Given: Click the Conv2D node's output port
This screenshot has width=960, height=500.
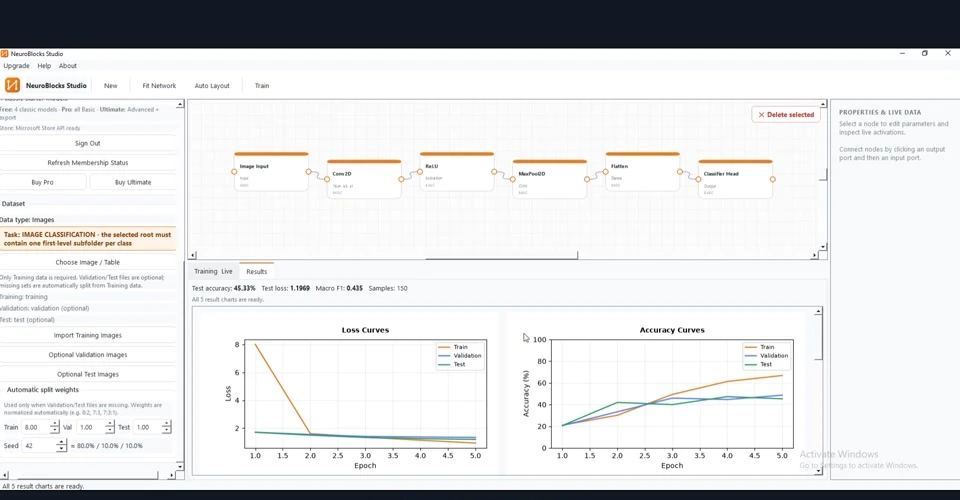Looking at the screenshot, I should point(401,179).
